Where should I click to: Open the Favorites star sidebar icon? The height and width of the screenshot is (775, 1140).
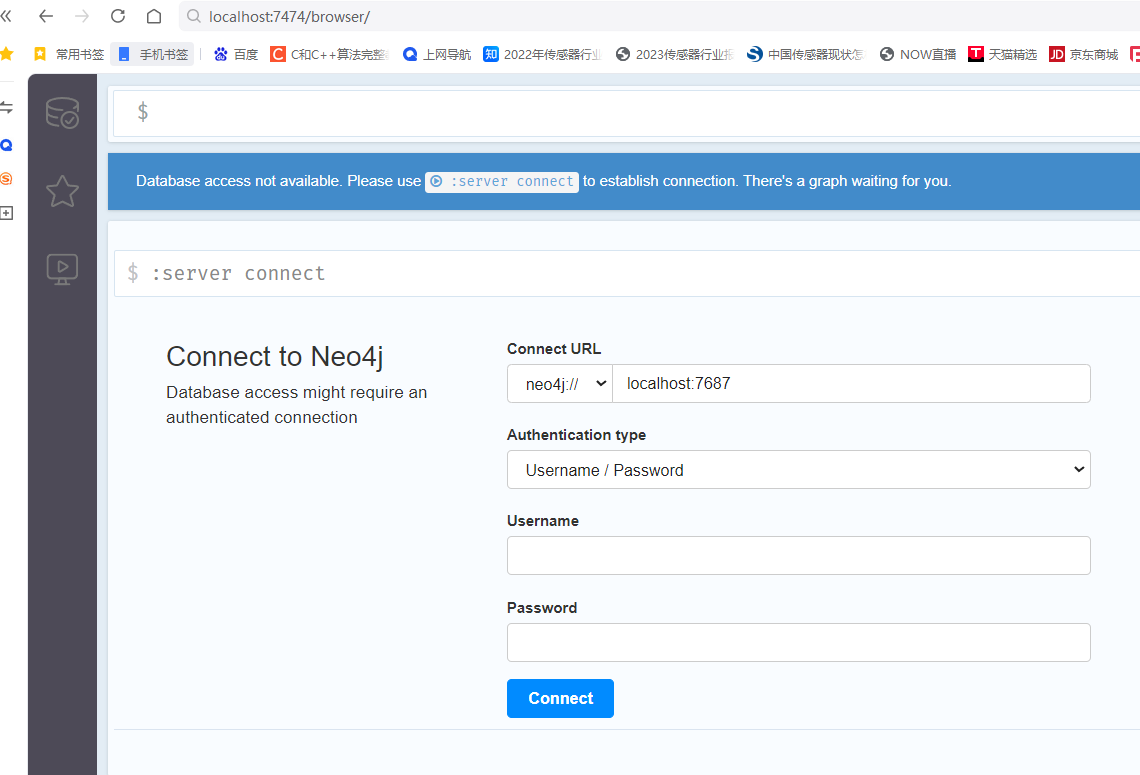click(x=62, y=191)
